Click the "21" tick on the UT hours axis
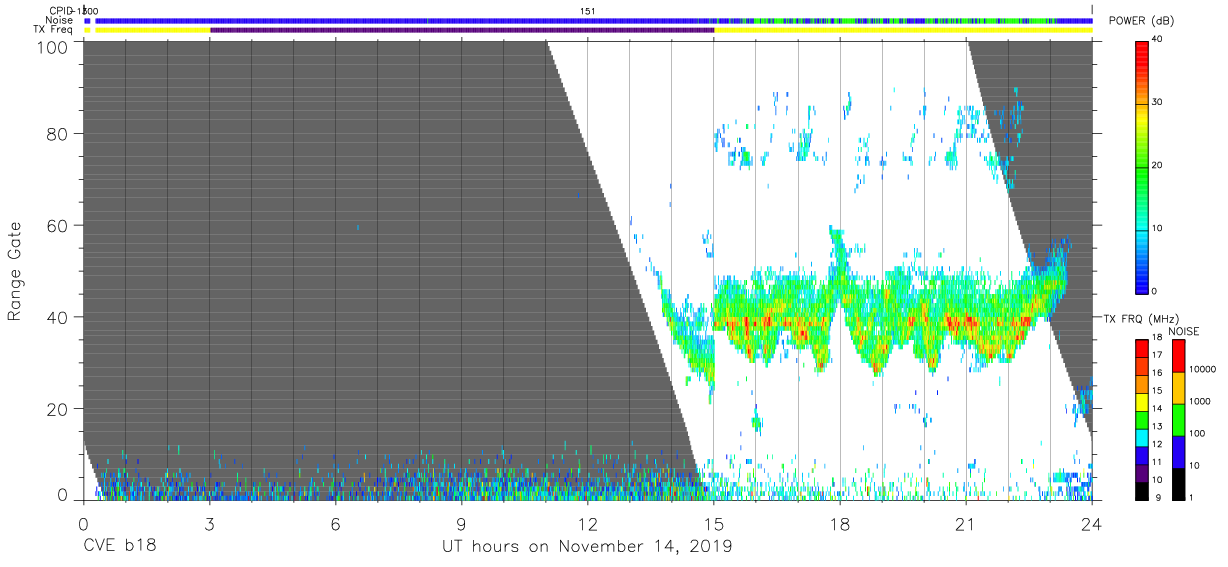 966,523
